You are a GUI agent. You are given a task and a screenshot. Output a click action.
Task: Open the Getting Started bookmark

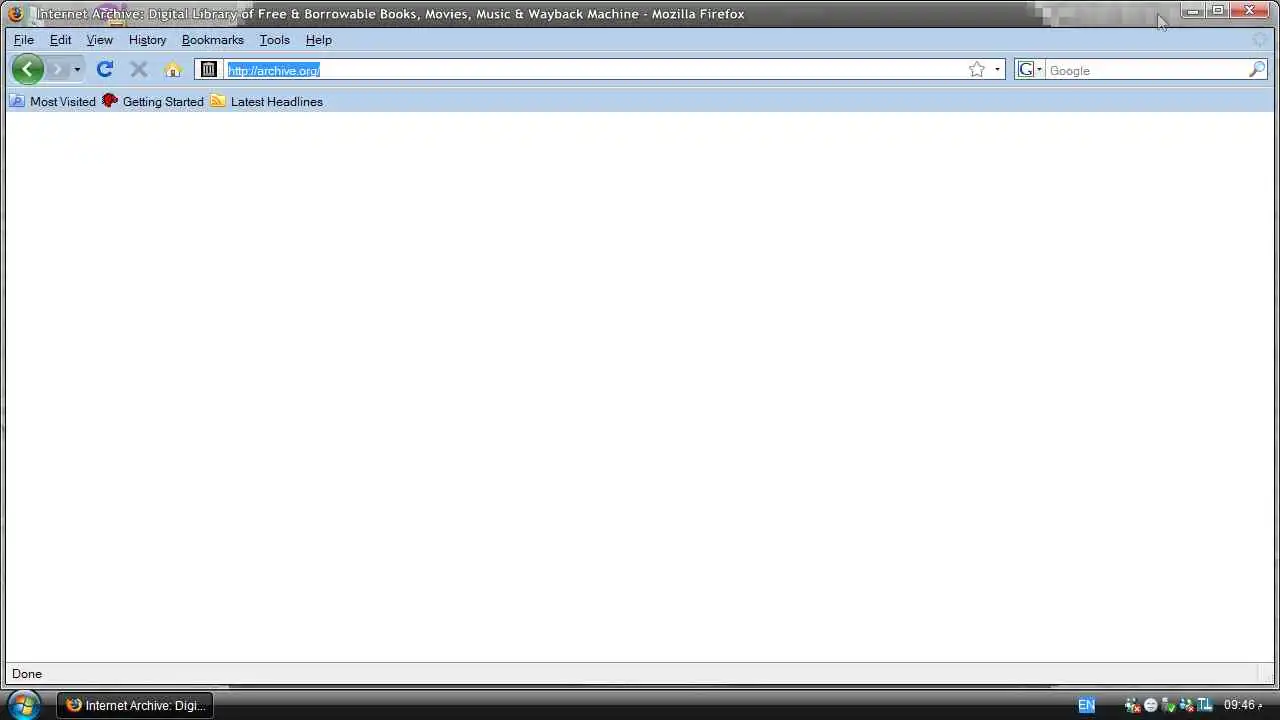153,101
